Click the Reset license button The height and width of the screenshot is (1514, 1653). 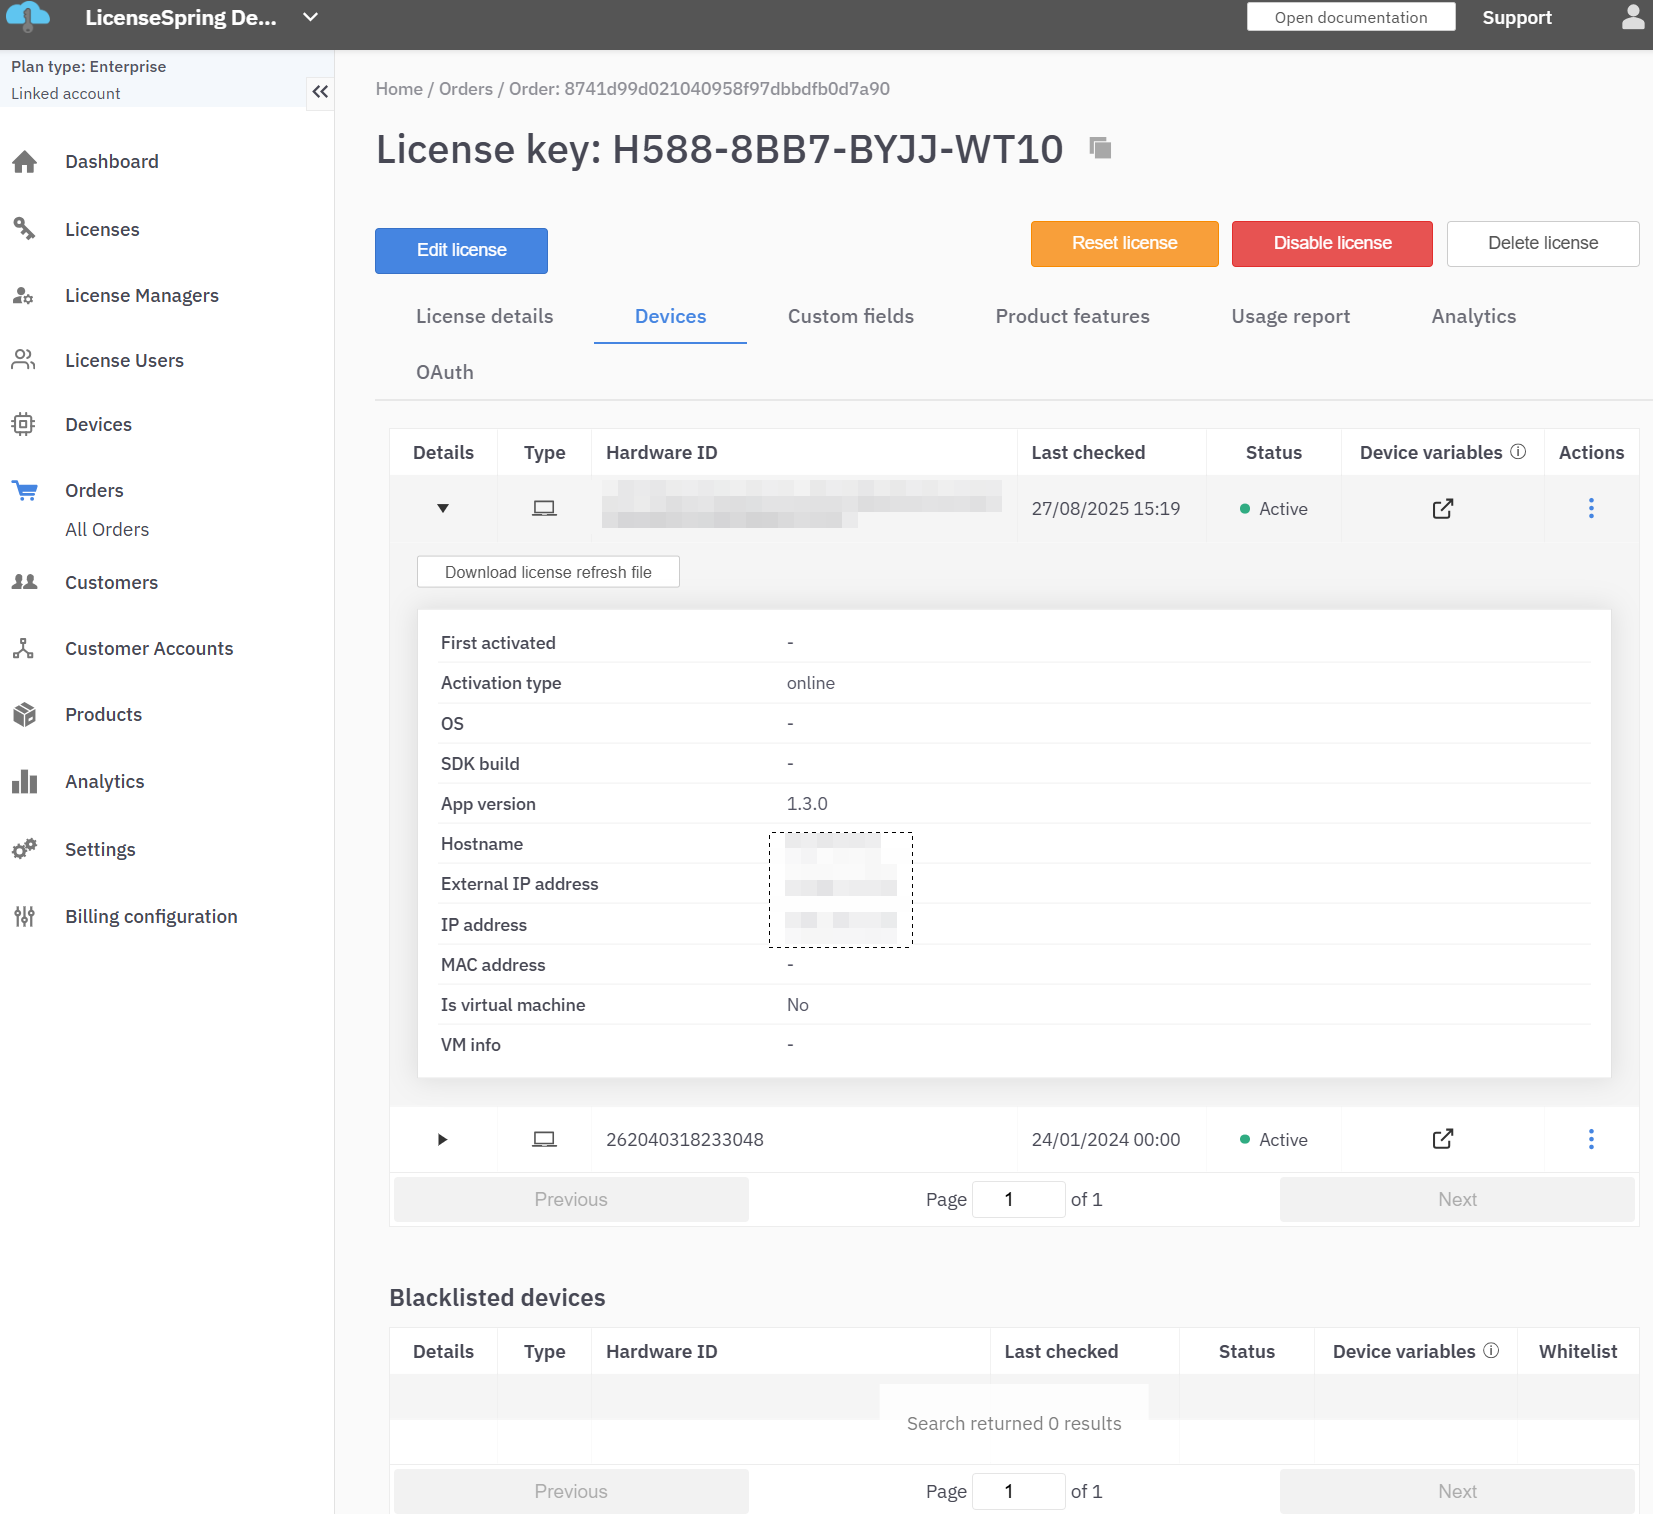(x=1124, y=244)
